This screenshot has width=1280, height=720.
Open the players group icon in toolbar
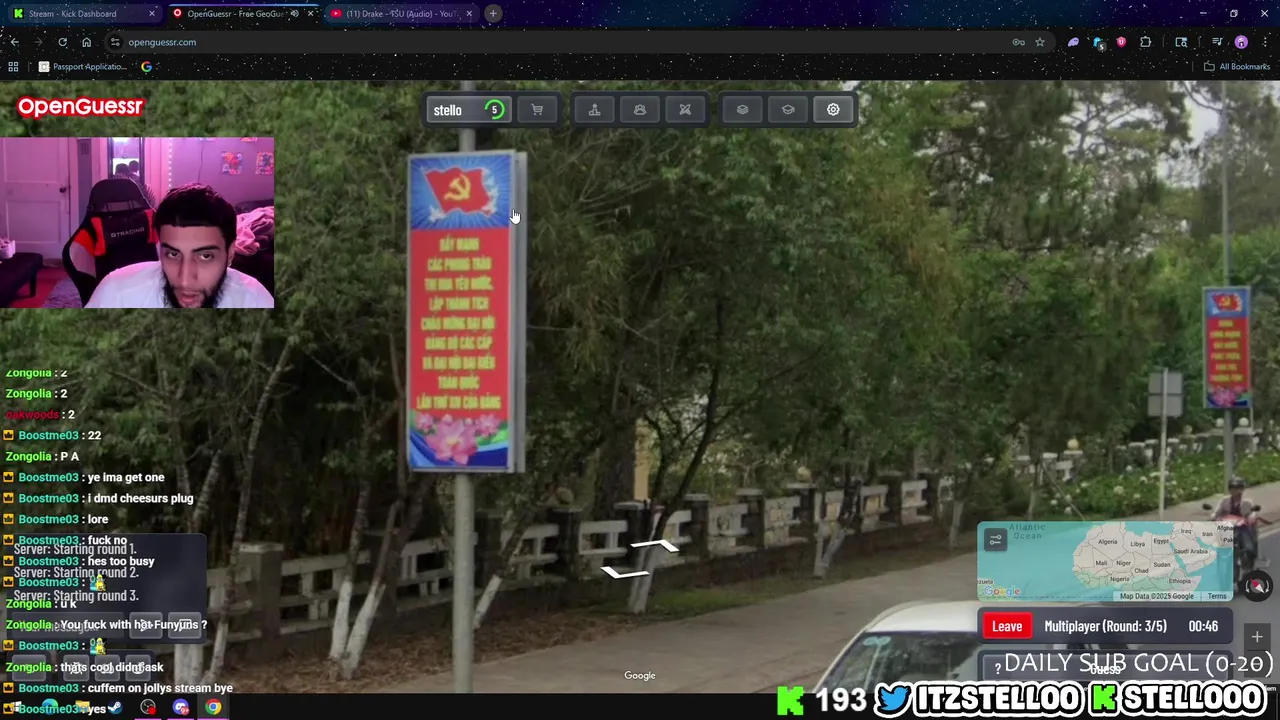640,110
